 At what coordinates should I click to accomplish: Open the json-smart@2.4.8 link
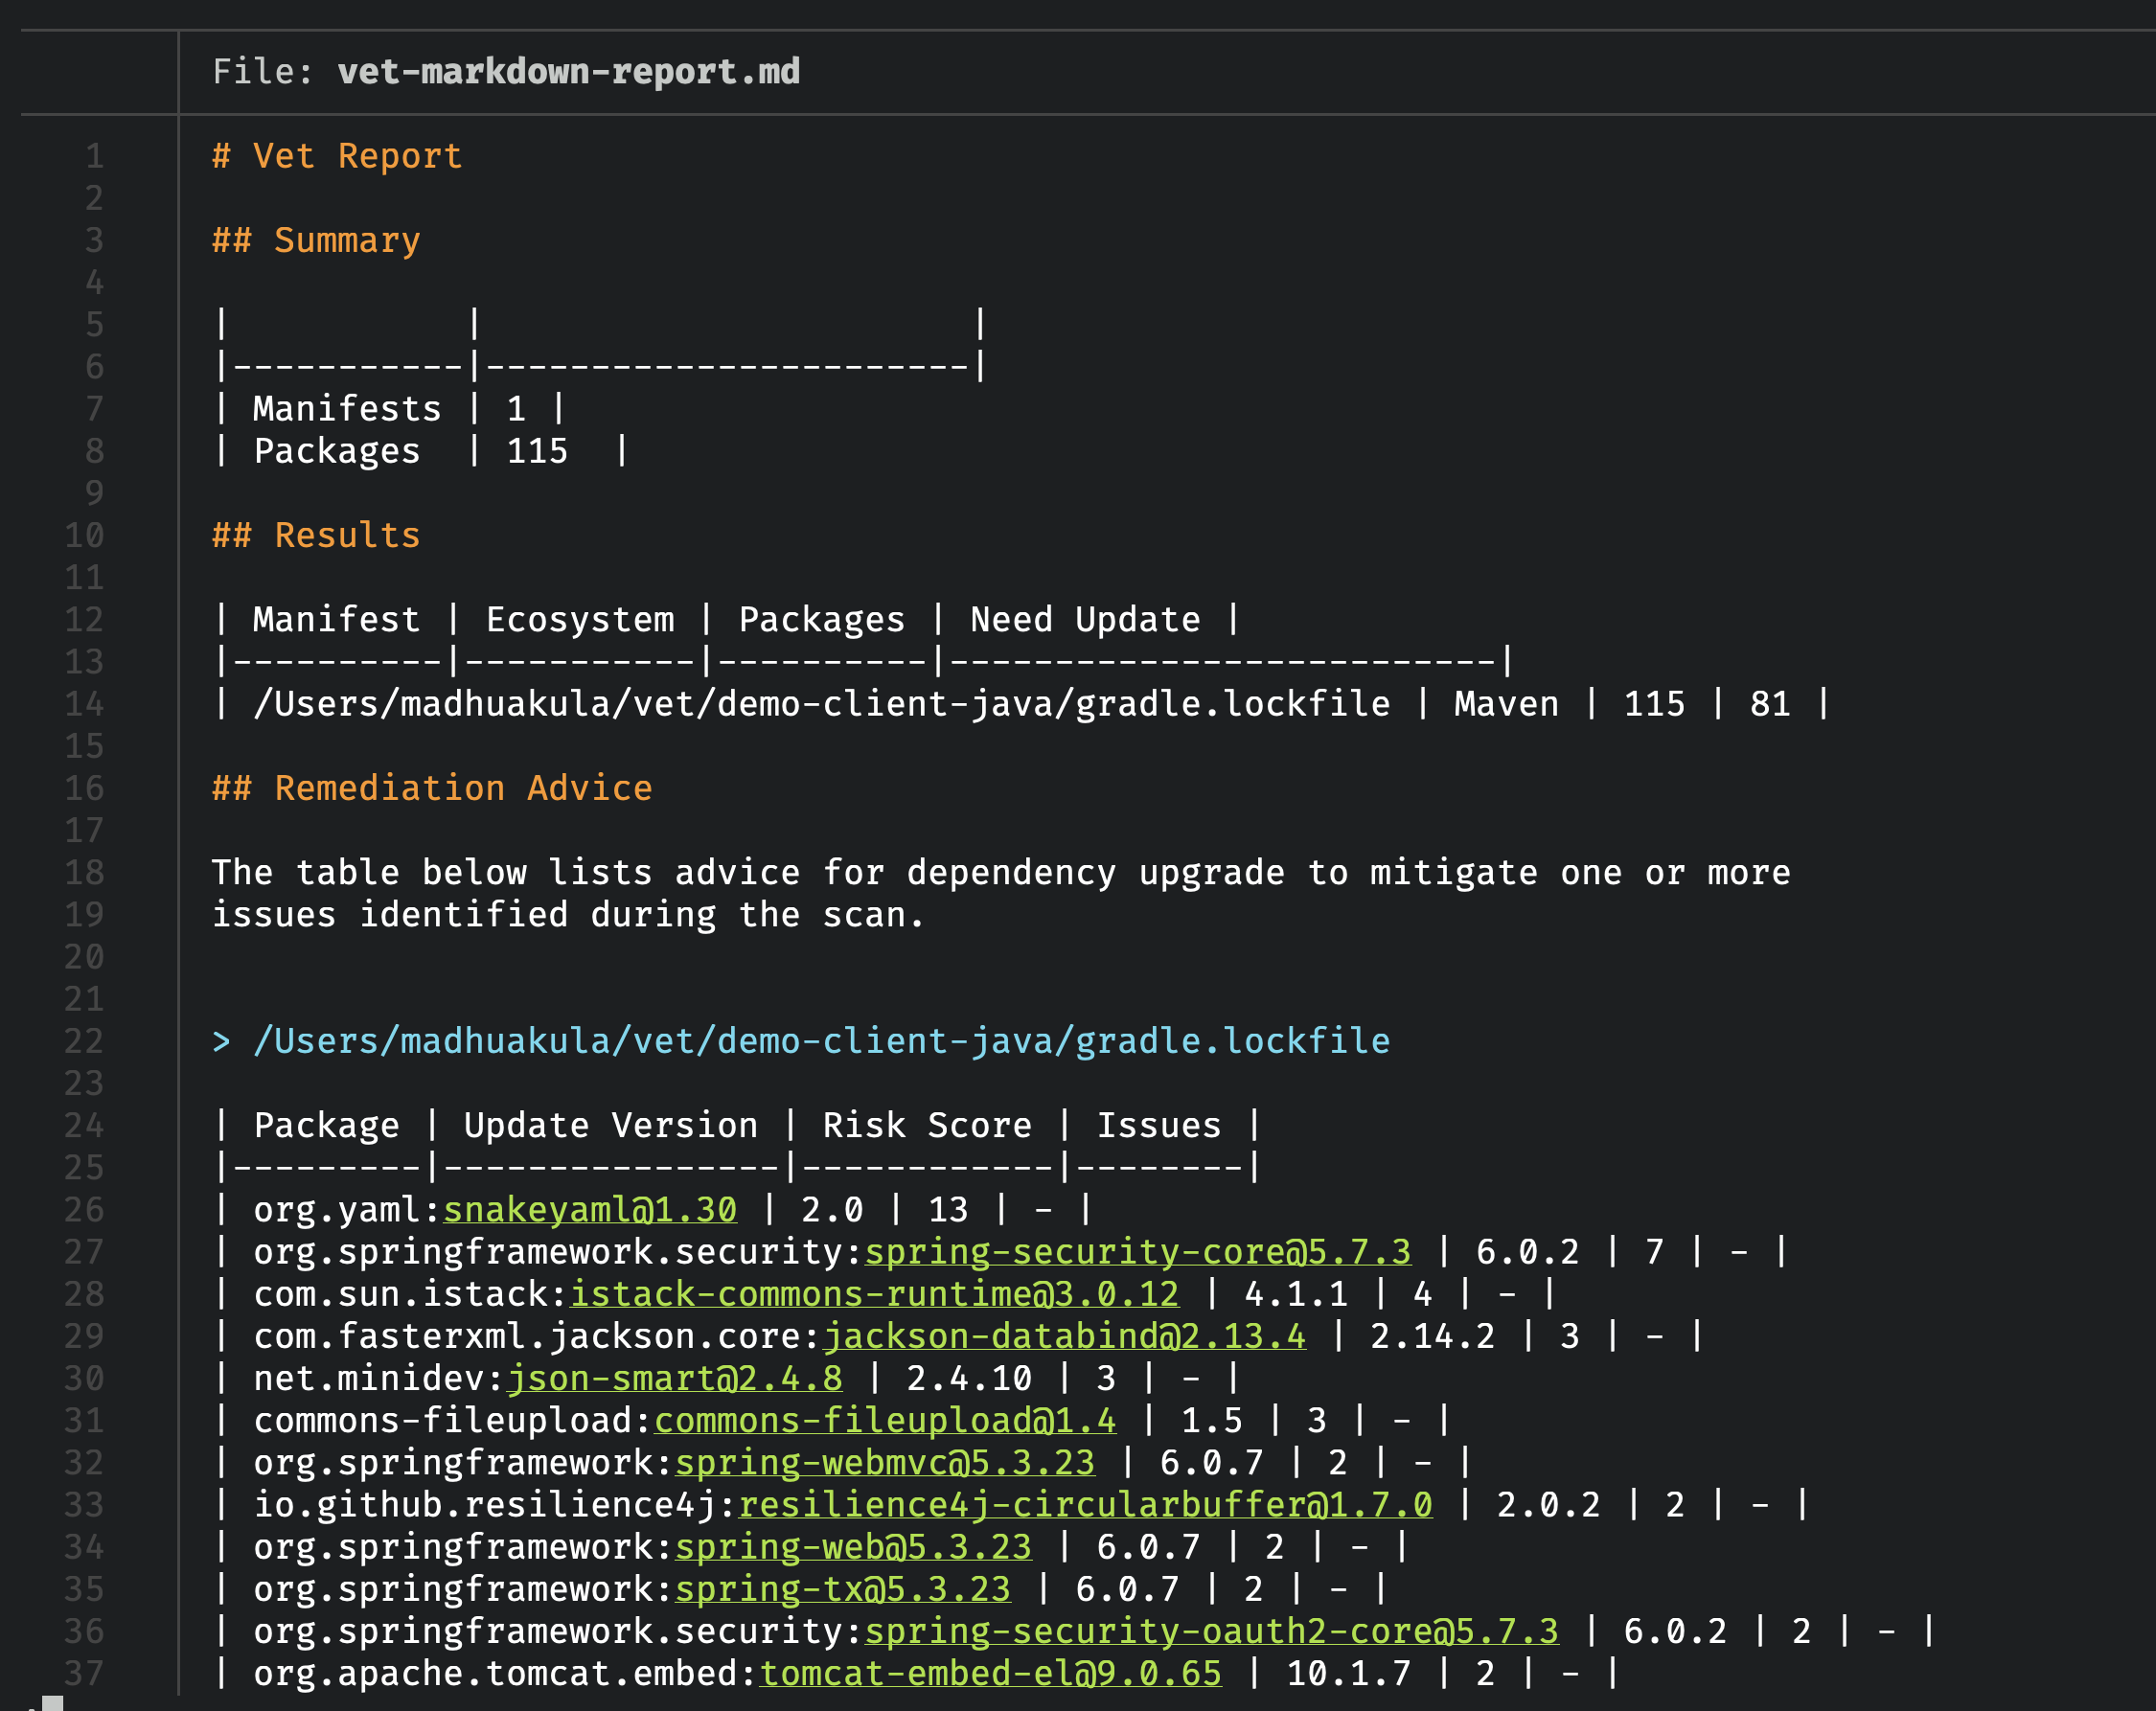[675, 1379]
